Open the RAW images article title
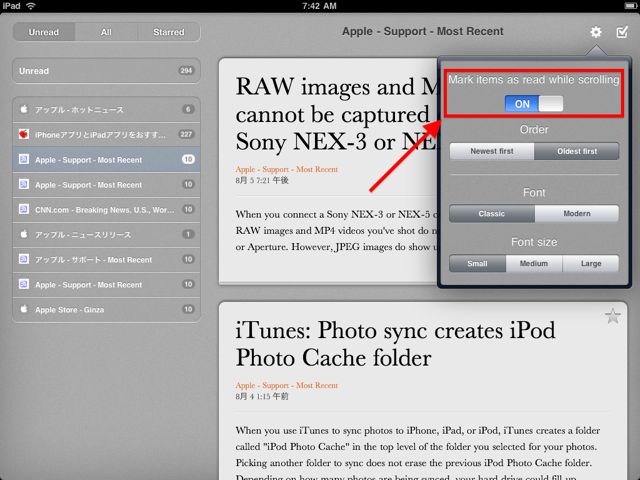This screenshot has width=640, height=480. pos(336,114)
